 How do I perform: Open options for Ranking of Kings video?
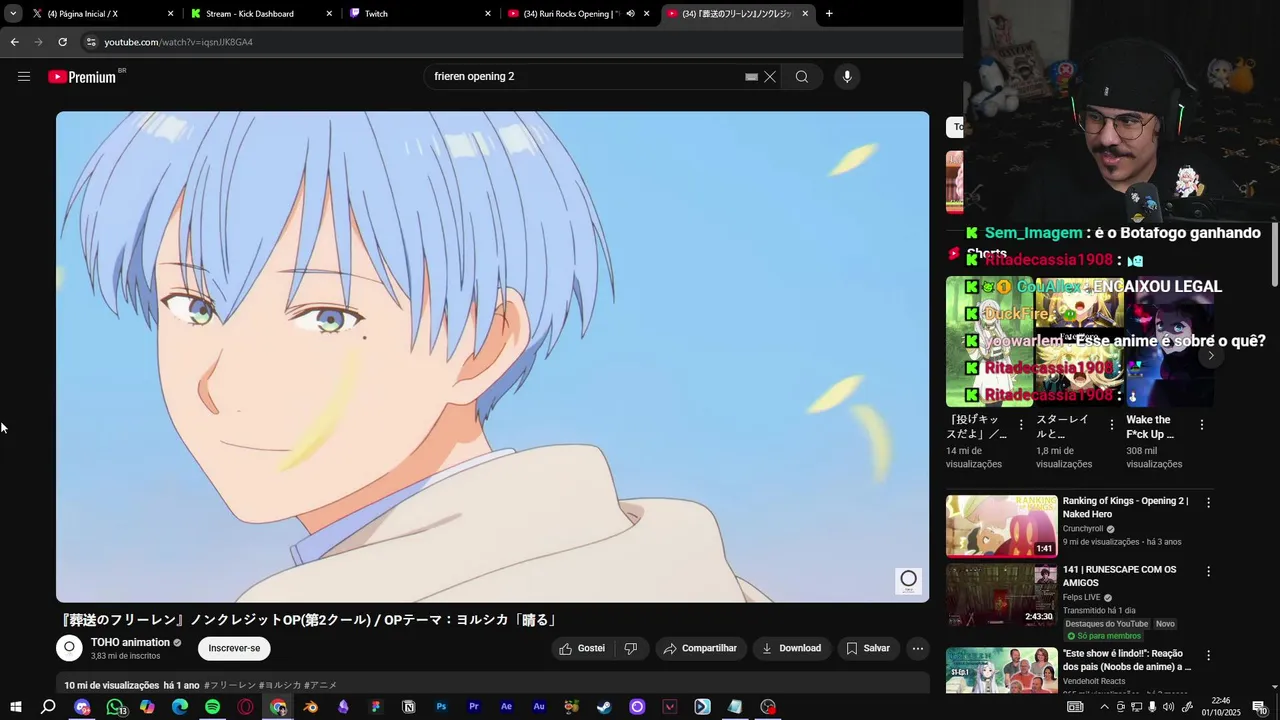tap(1208, 503)
